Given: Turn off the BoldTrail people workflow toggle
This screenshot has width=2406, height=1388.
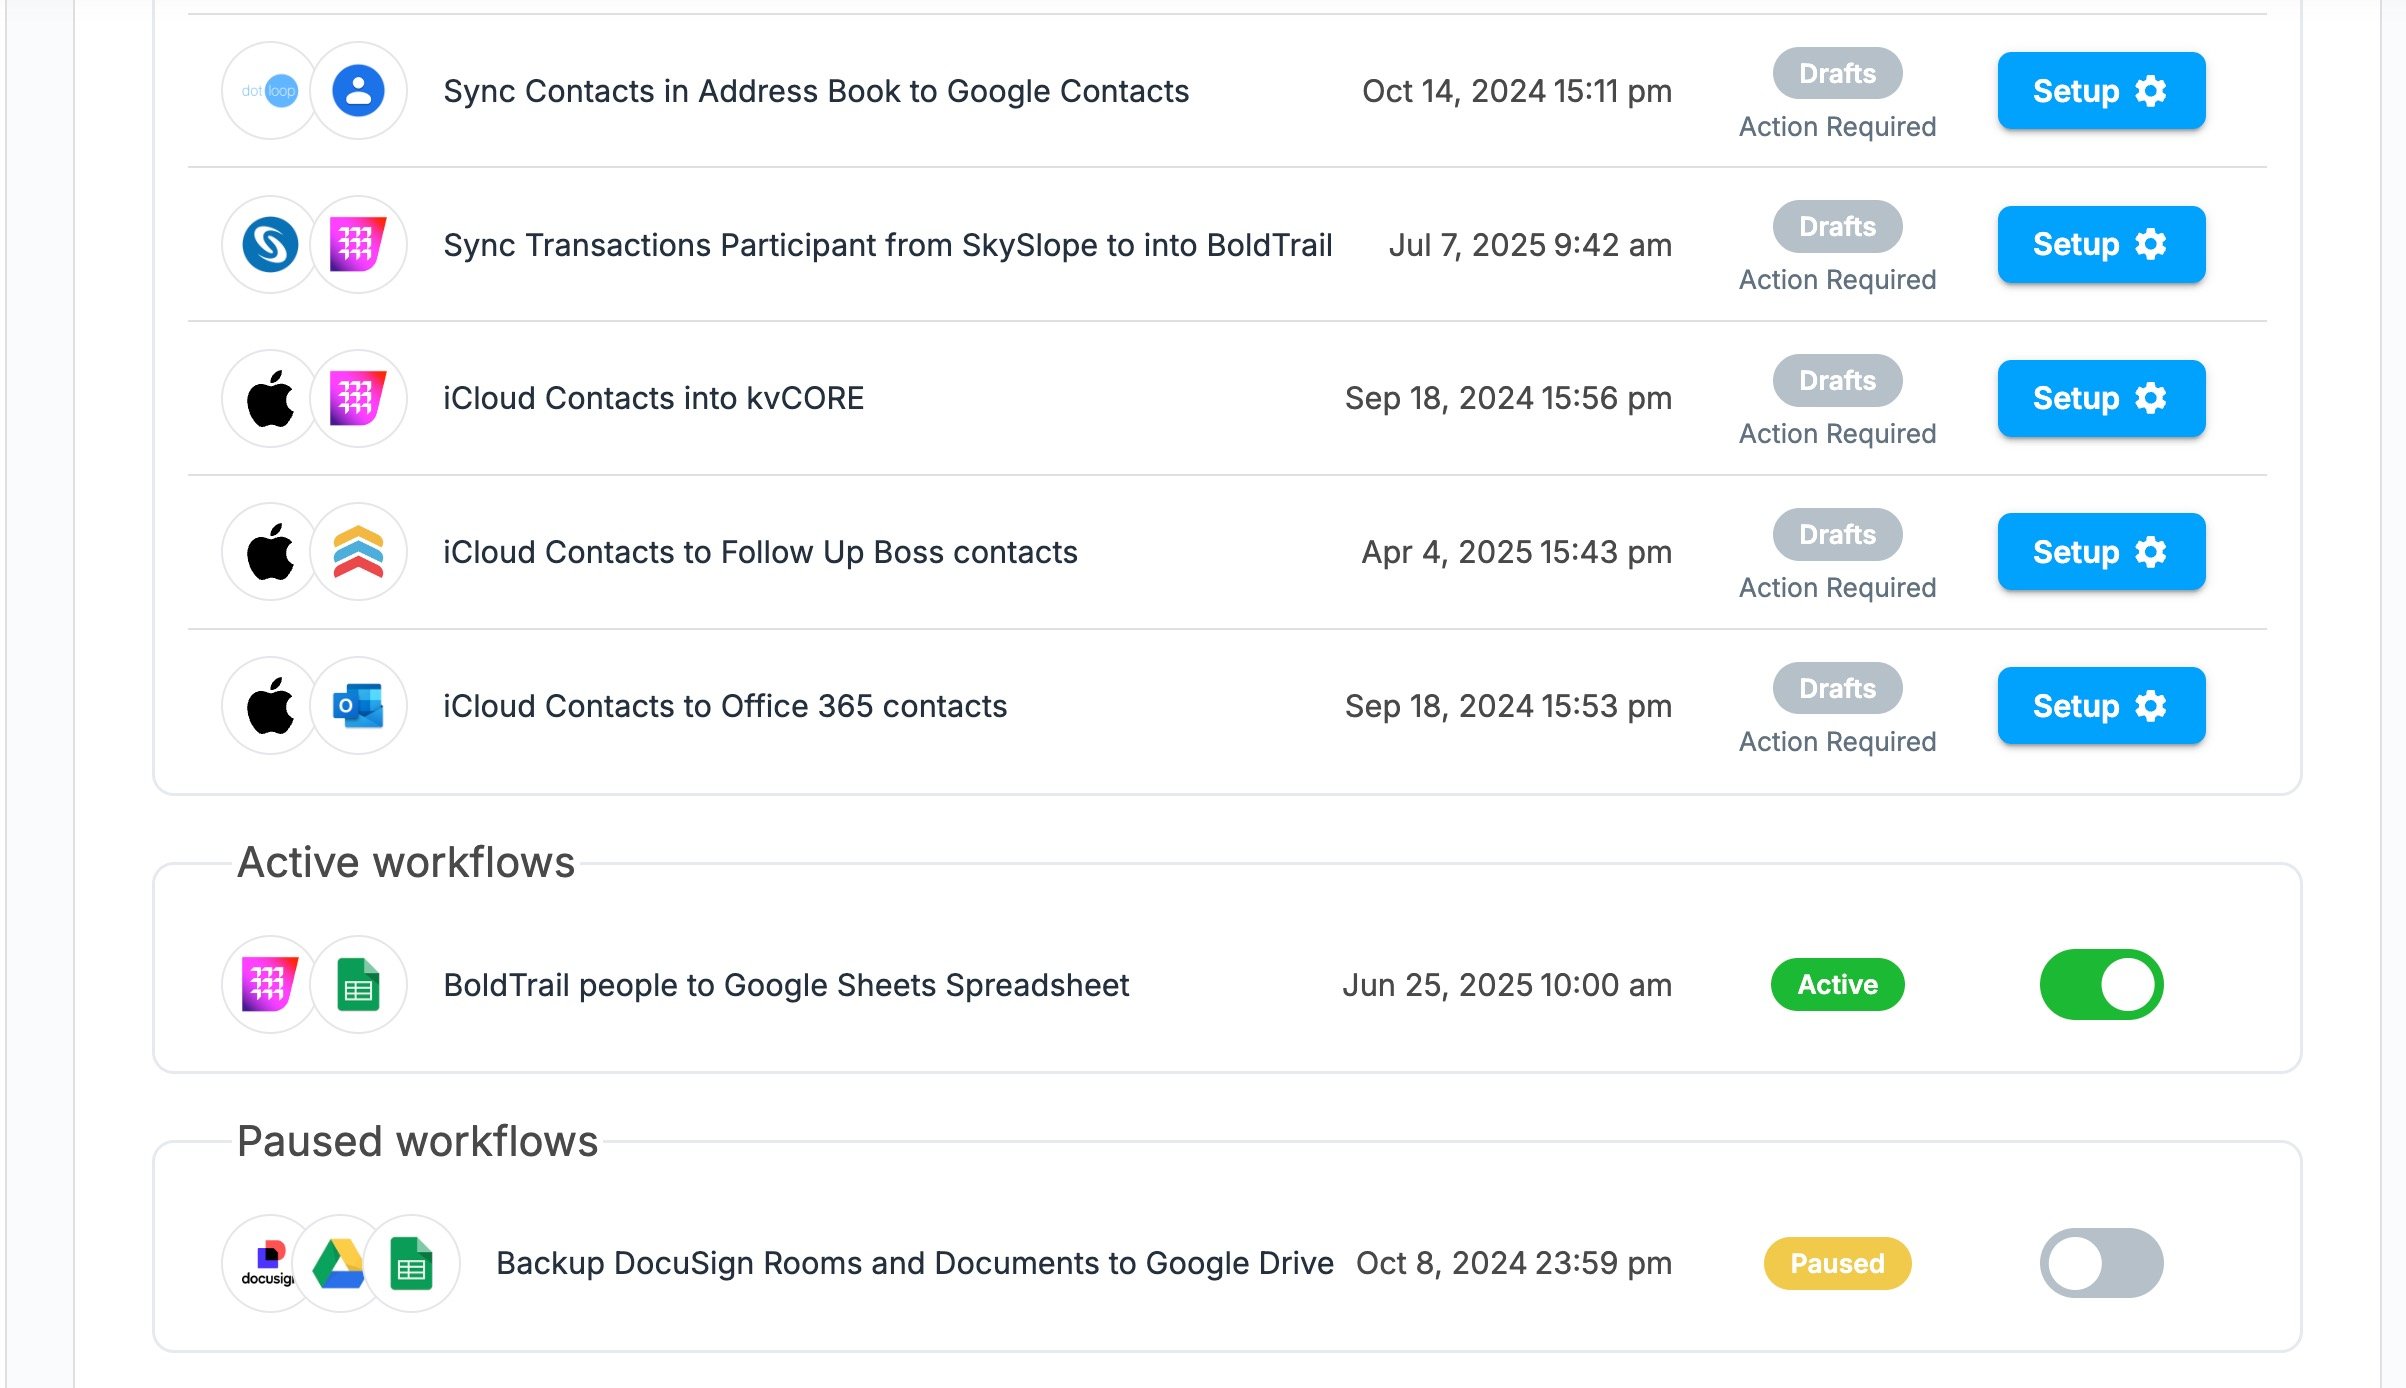Looking at the screenshot, I should tap(2101, 985).
